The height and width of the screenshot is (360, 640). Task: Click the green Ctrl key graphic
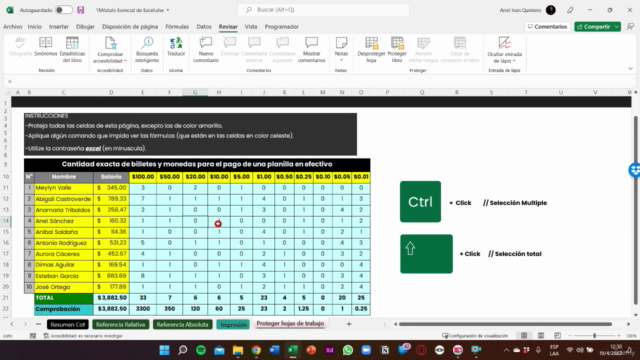420,202
